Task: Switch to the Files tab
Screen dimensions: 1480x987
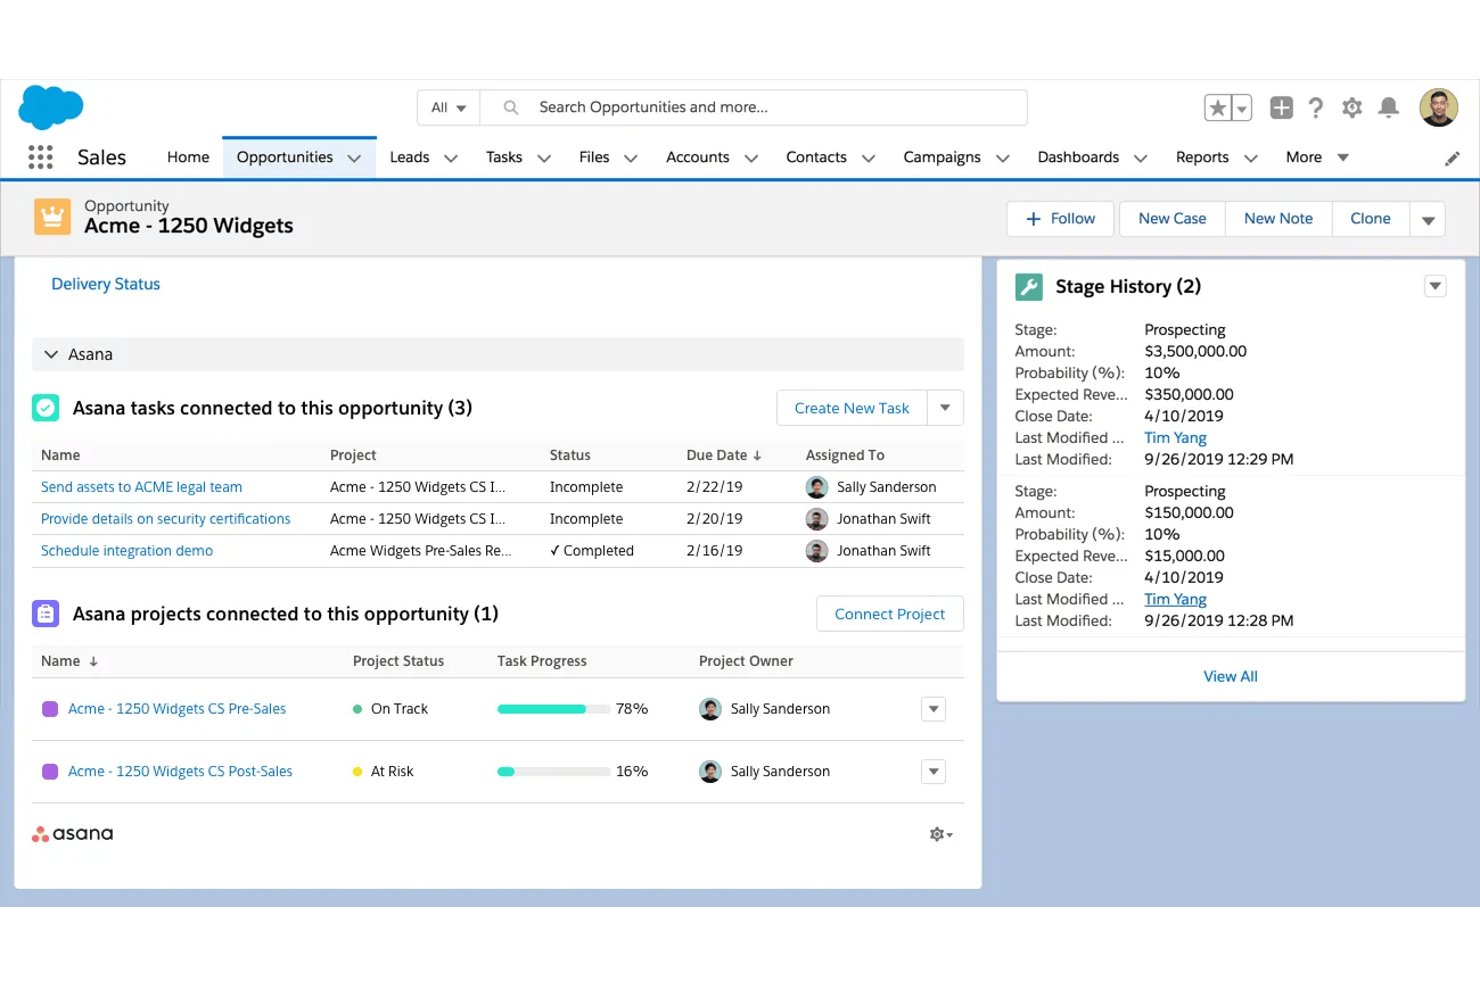Action: coord(594,157)
